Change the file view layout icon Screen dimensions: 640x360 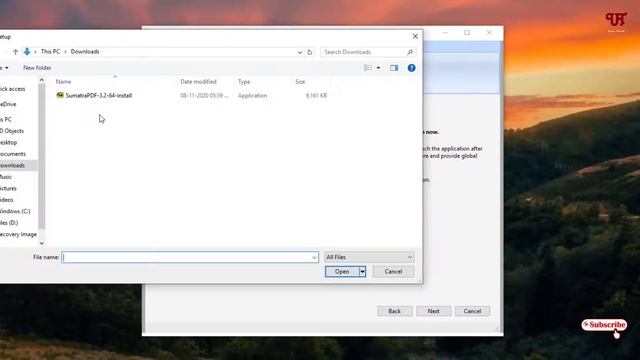tap(368, 68)
